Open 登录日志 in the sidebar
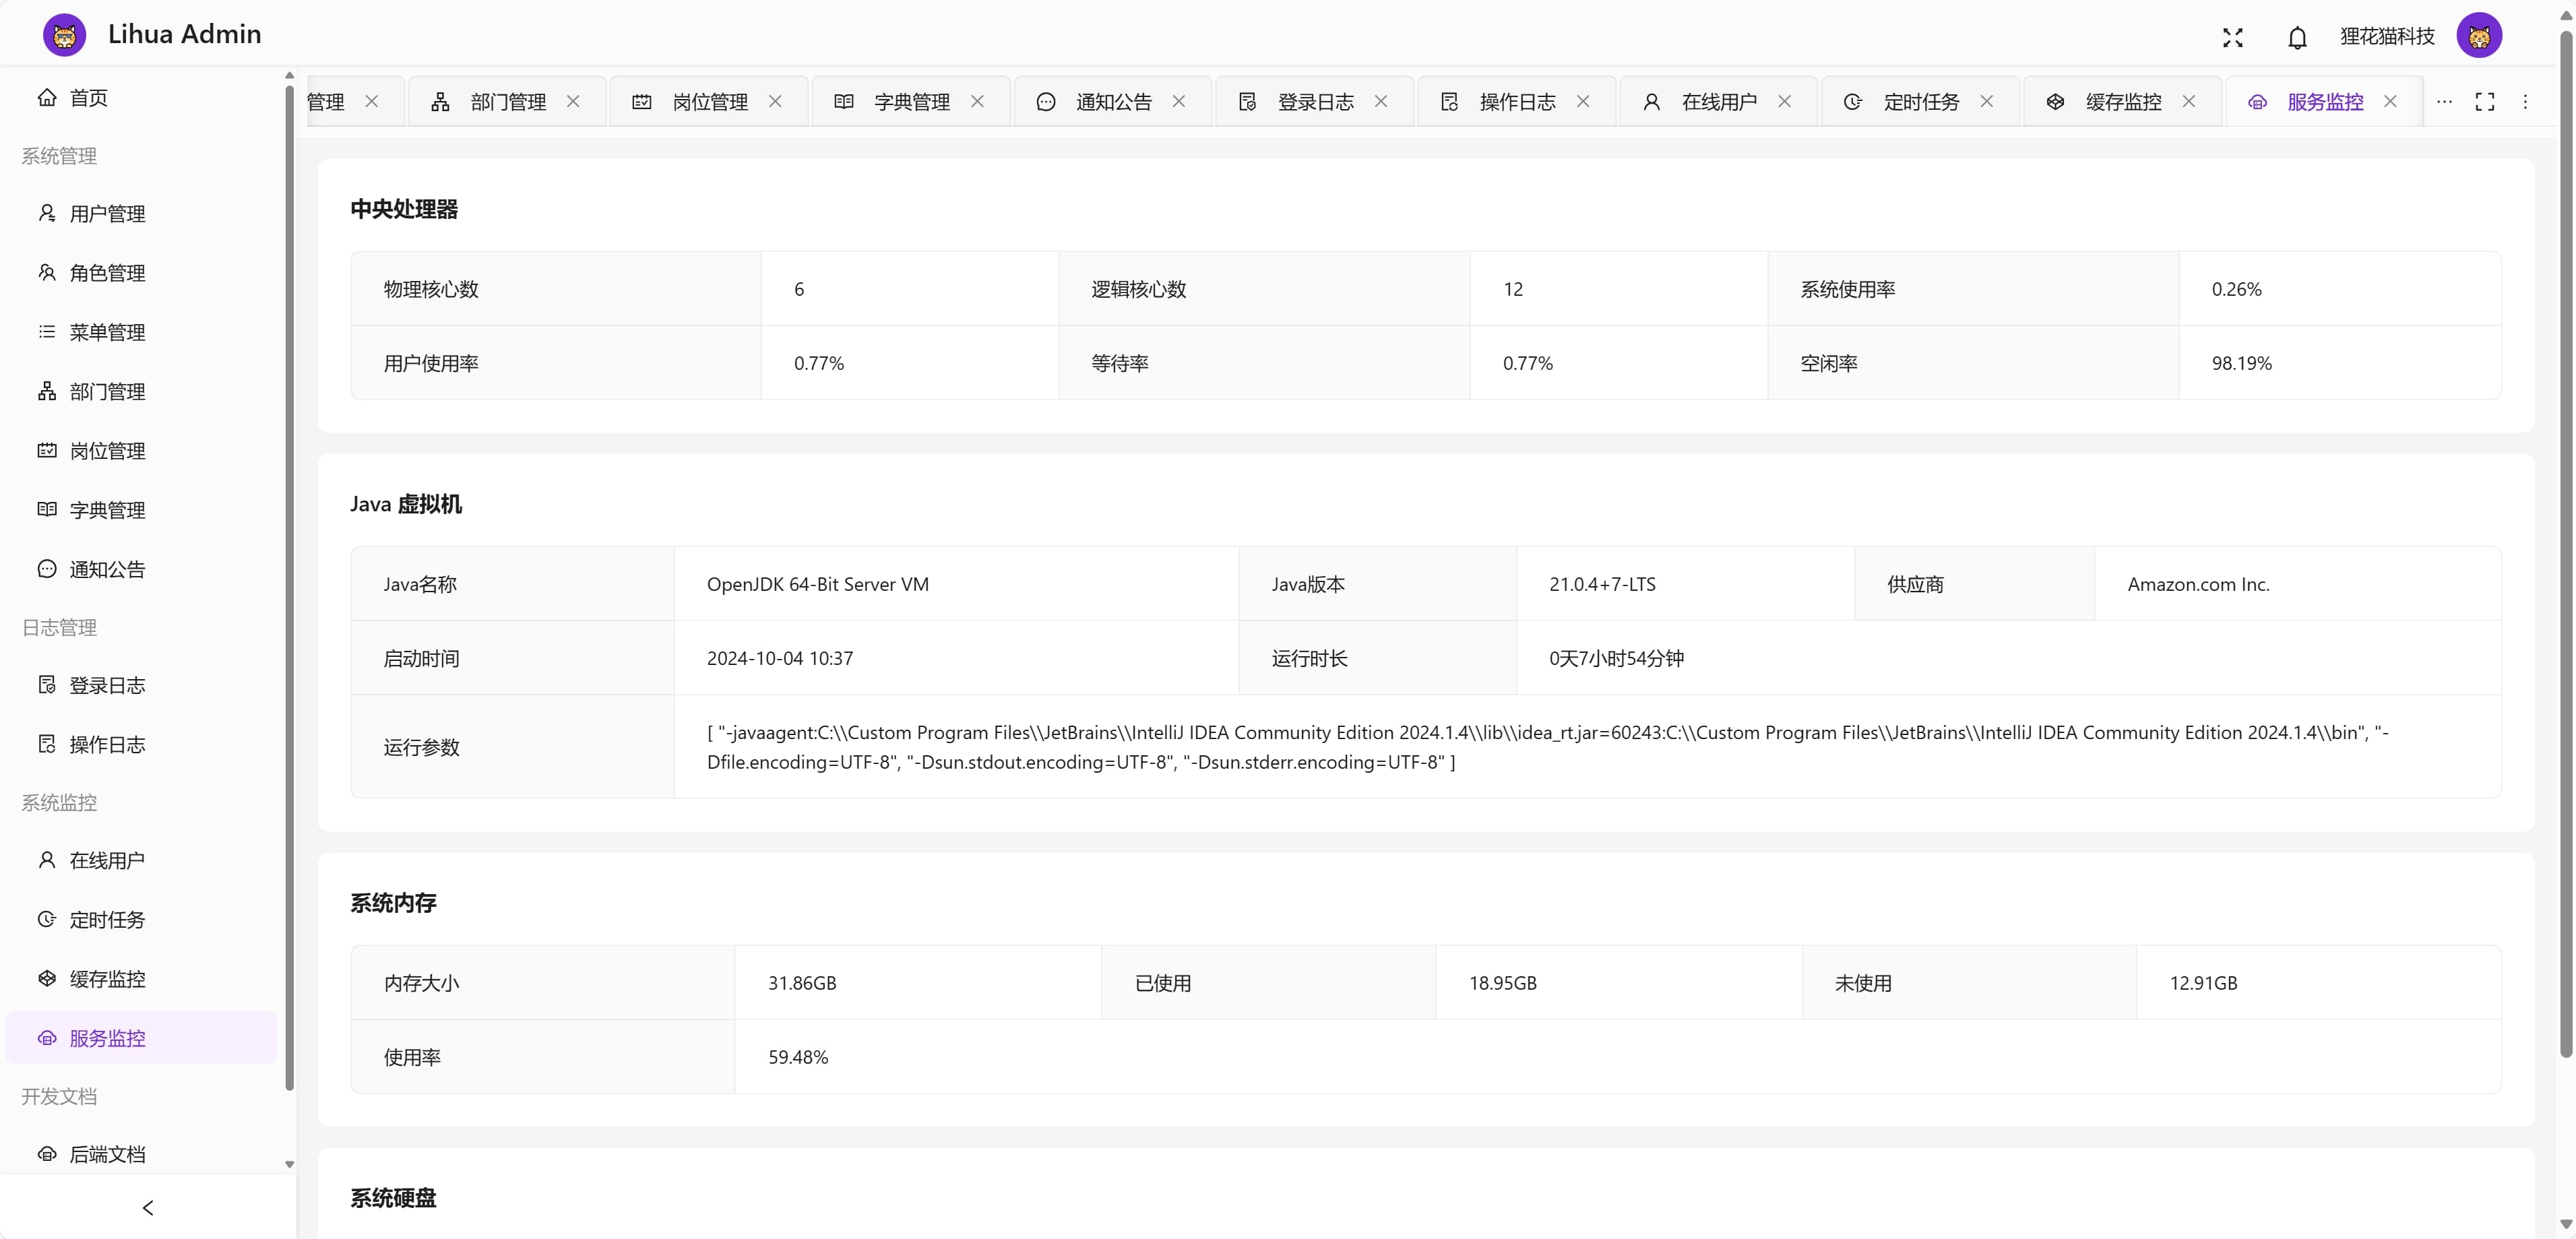The height and width of the screenshot is (1239, 2576). coord(142,685)
